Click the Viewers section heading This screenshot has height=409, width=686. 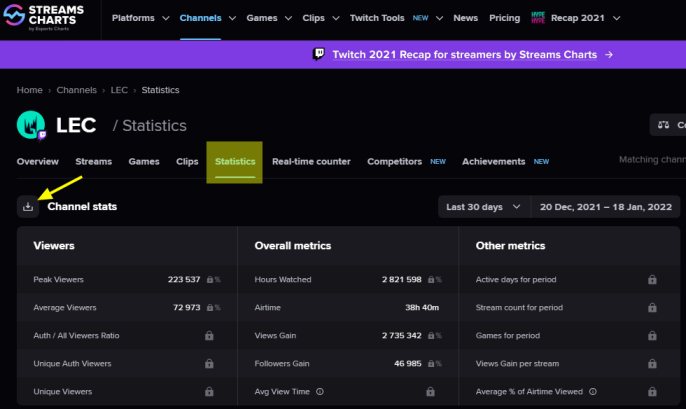(54, 246)
